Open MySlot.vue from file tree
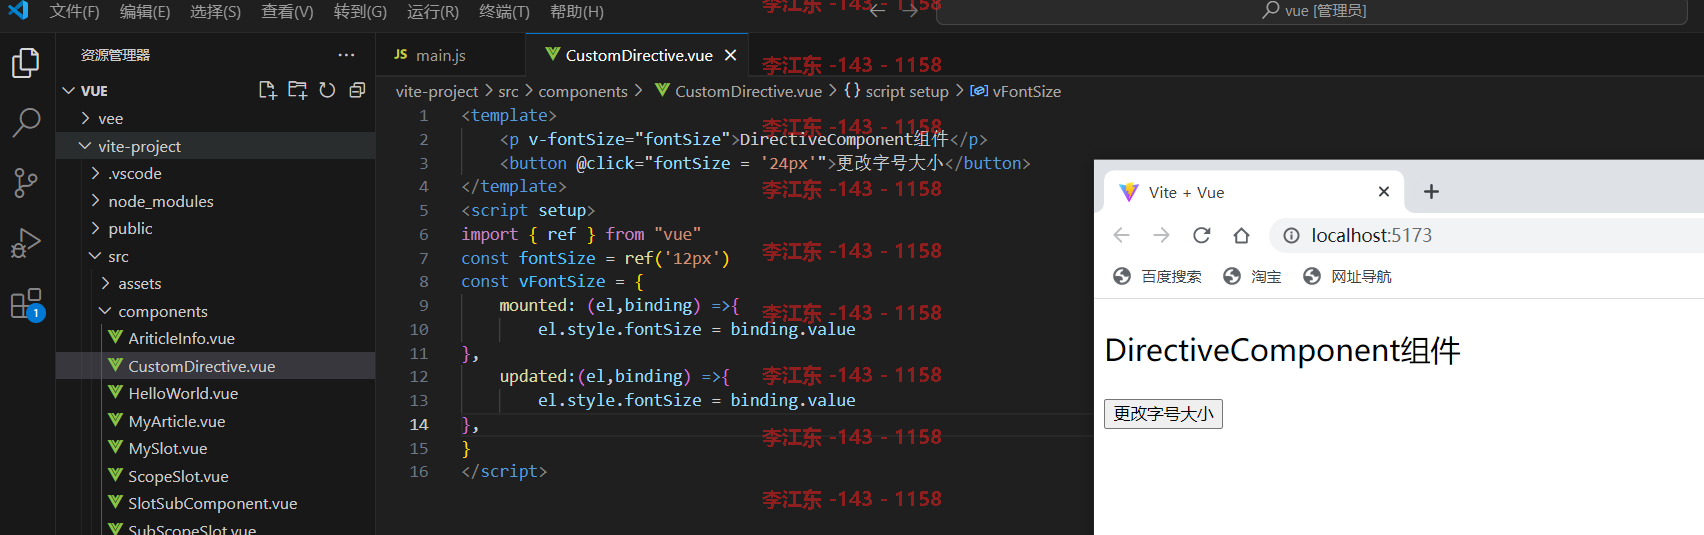Image resolution: width=1704 pixels, height=535 pixels. 215,448
